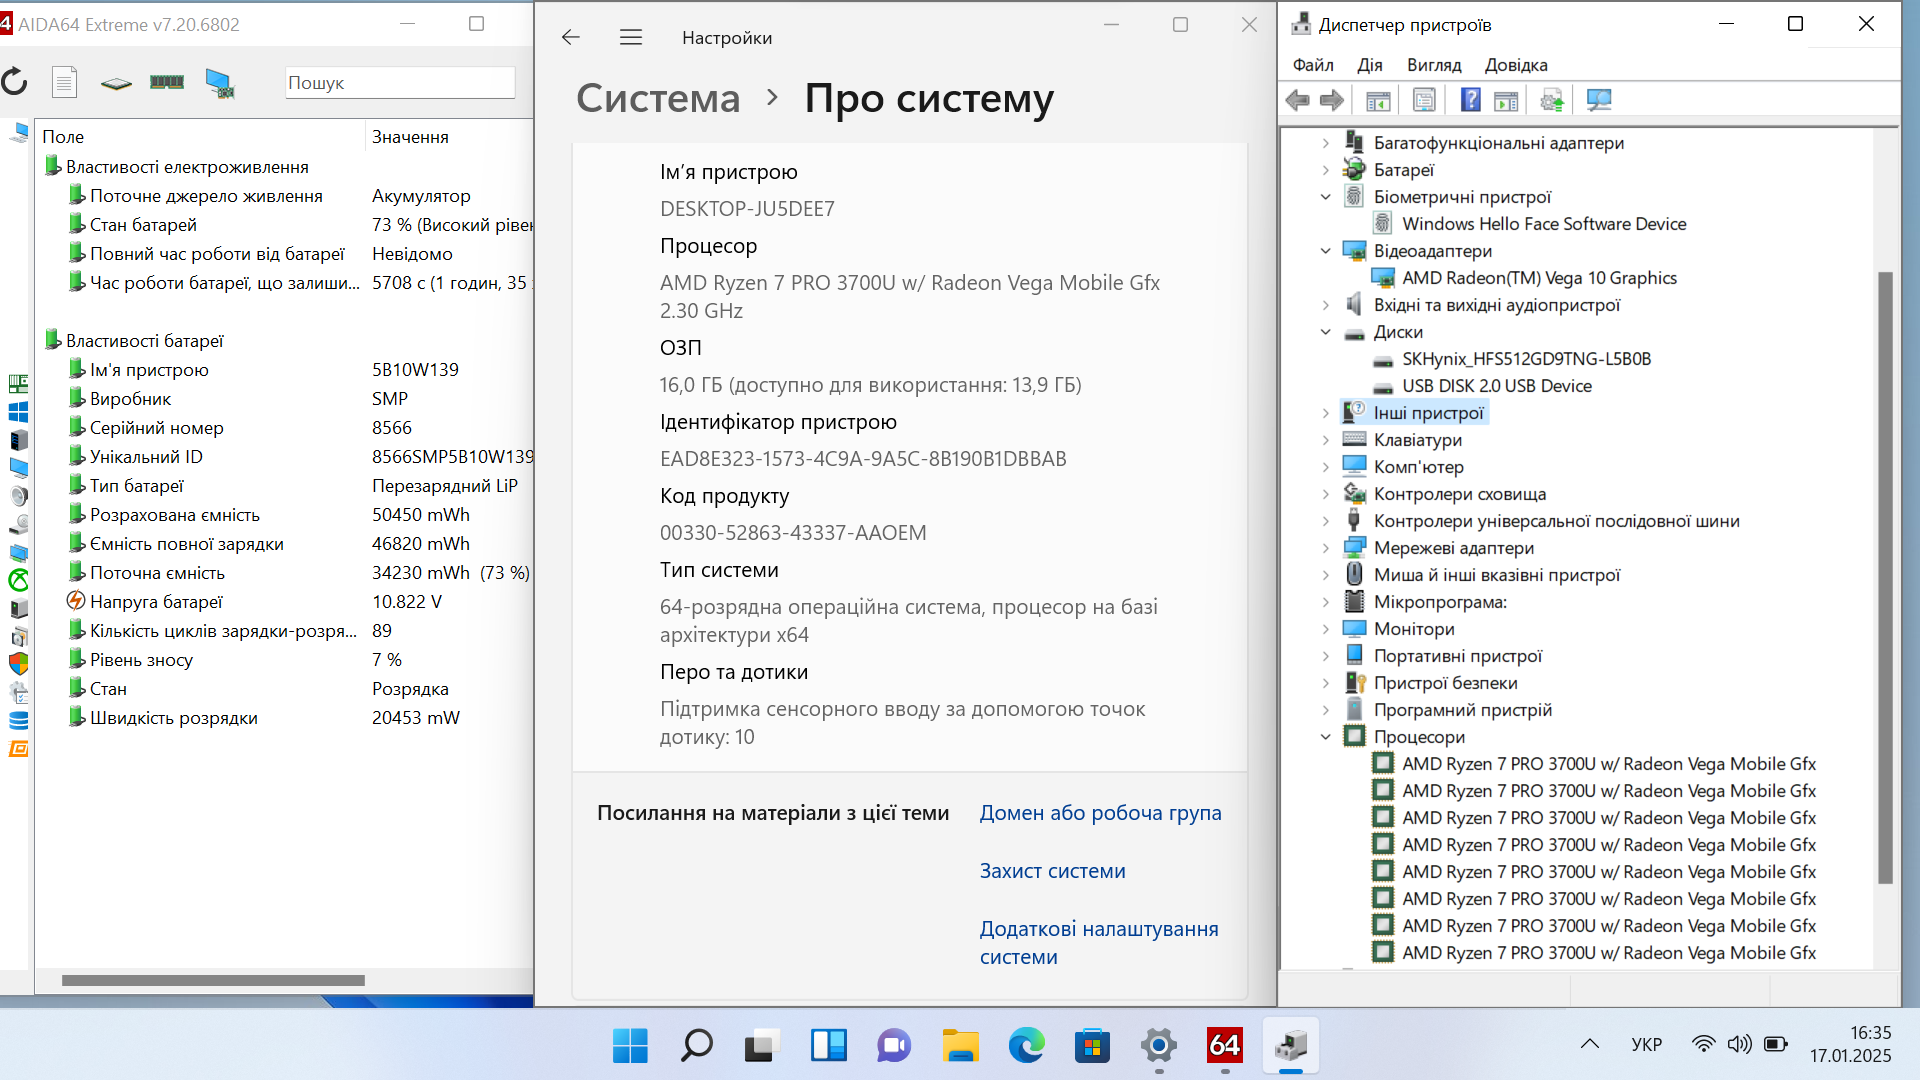
Task: Click the Device Manager vertical scrollbar
Action: pyautogui.click(x=1885, y=577)
